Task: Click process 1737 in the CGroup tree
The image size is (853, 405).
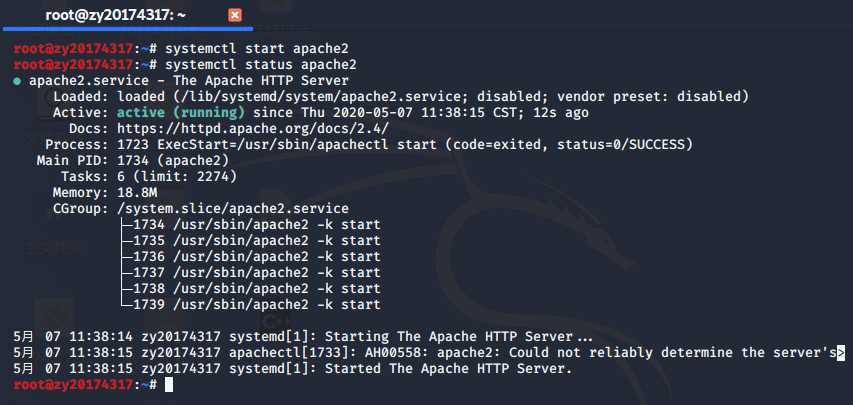Action: [x=252, y=273]
